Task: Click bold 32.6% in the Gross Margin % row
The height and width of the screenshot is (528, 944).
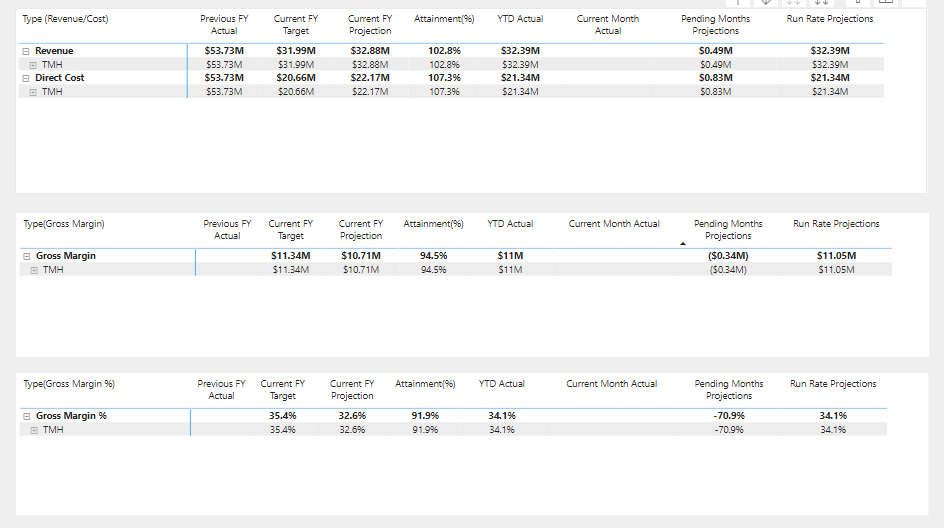Action: point(352,416)
